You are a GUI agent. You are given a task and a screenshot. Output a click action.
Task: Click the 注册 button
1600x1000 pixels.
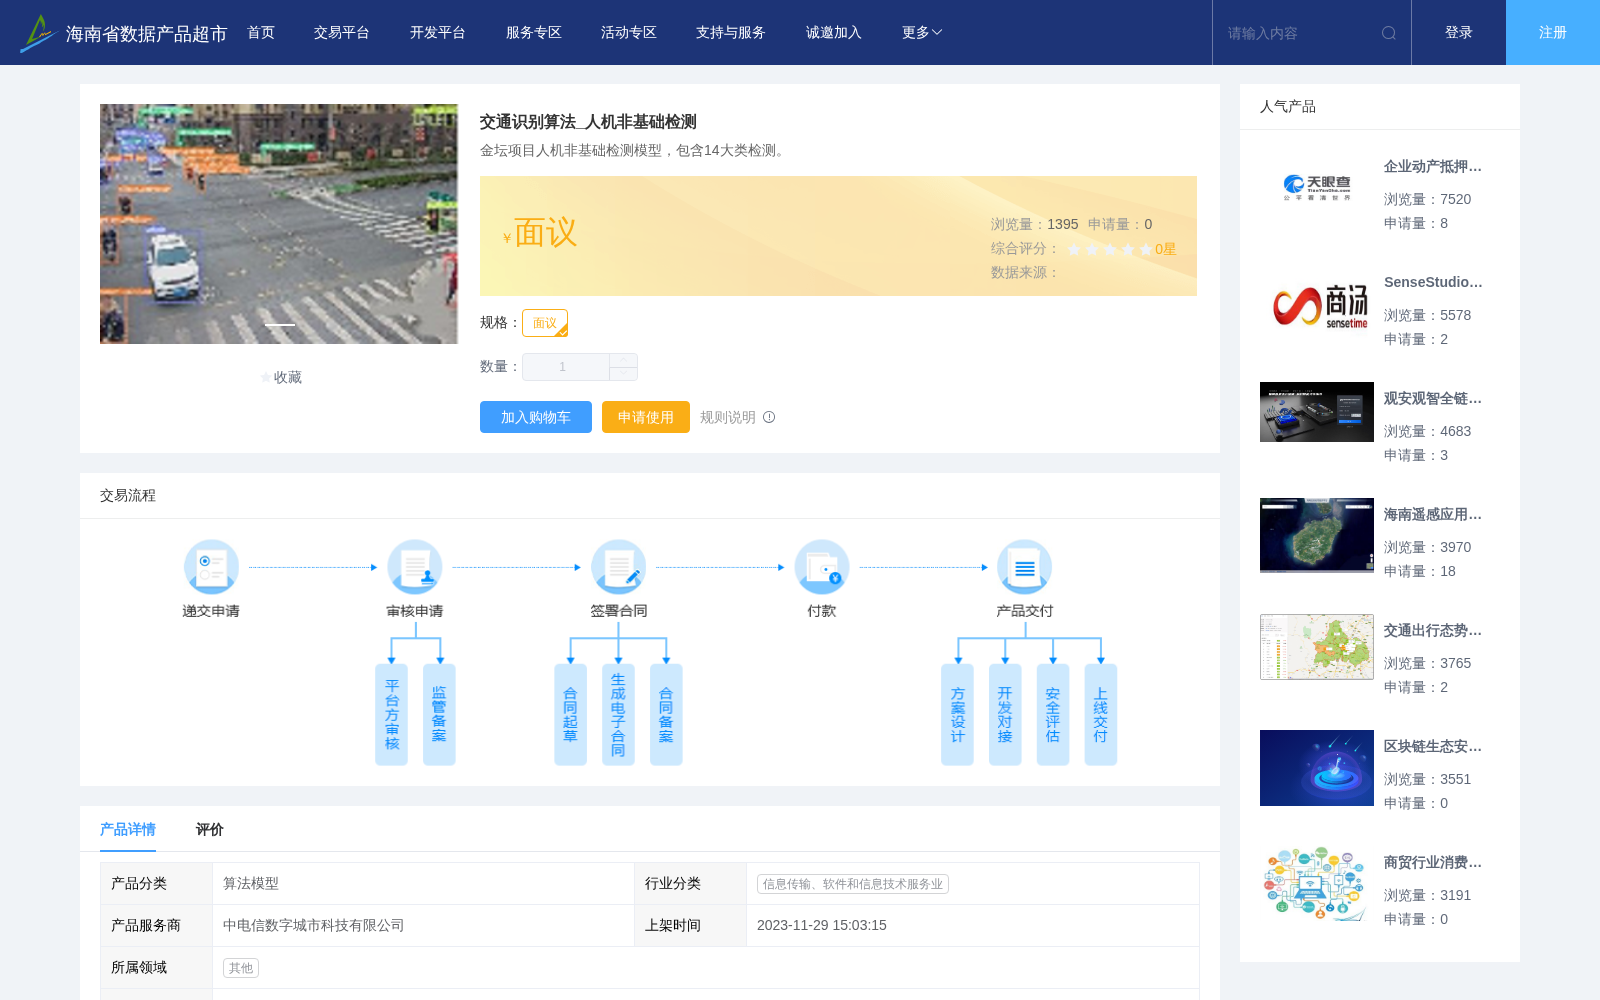(1553, 33)
